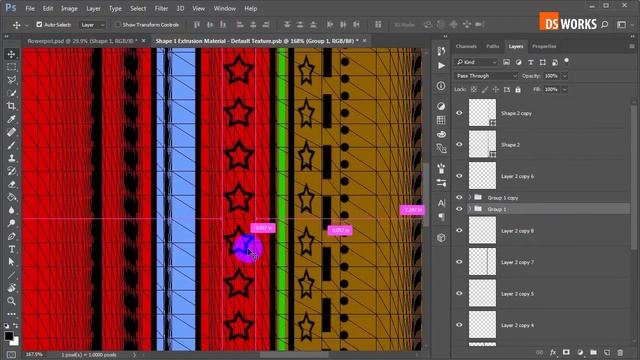
Task: Select the Dodge tool
Action: click(x=11, y=223)
